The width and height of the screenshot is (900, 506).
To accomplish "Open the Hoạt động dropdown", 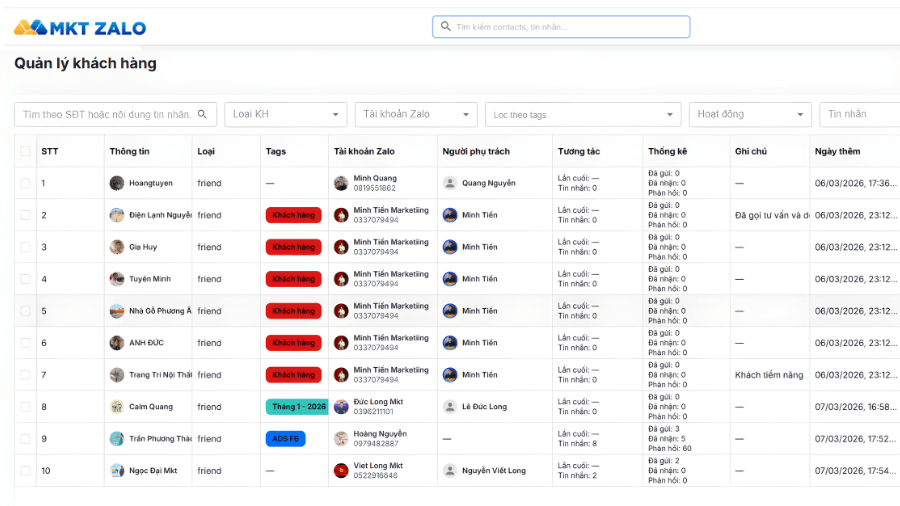I will [x=750, y=114].
